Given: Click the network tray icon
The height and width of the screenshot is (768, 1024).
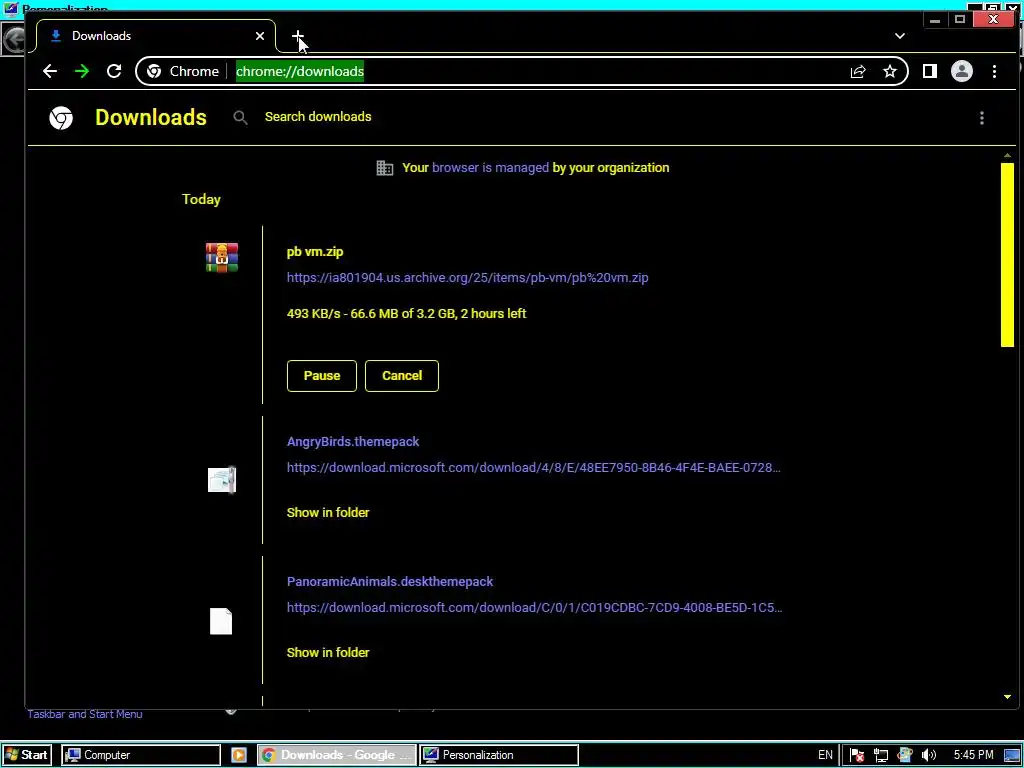Looking at the screenshot, I should 881,756.
